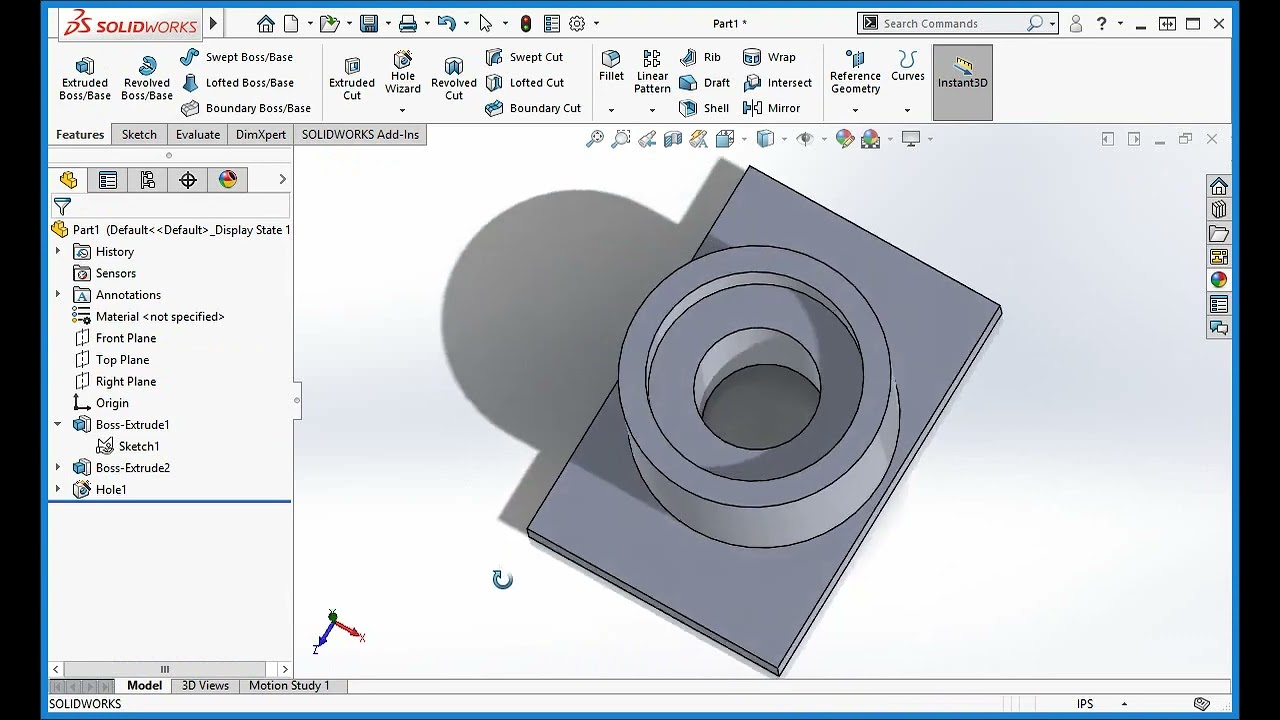
Task: Open the Hole Wizard dropdown arrow
Action: 403,110
